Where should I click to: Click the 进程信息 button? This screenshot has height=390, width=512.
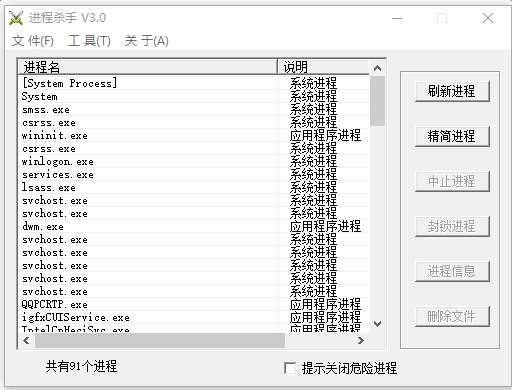pyautogui.click(x=452, y=271)
